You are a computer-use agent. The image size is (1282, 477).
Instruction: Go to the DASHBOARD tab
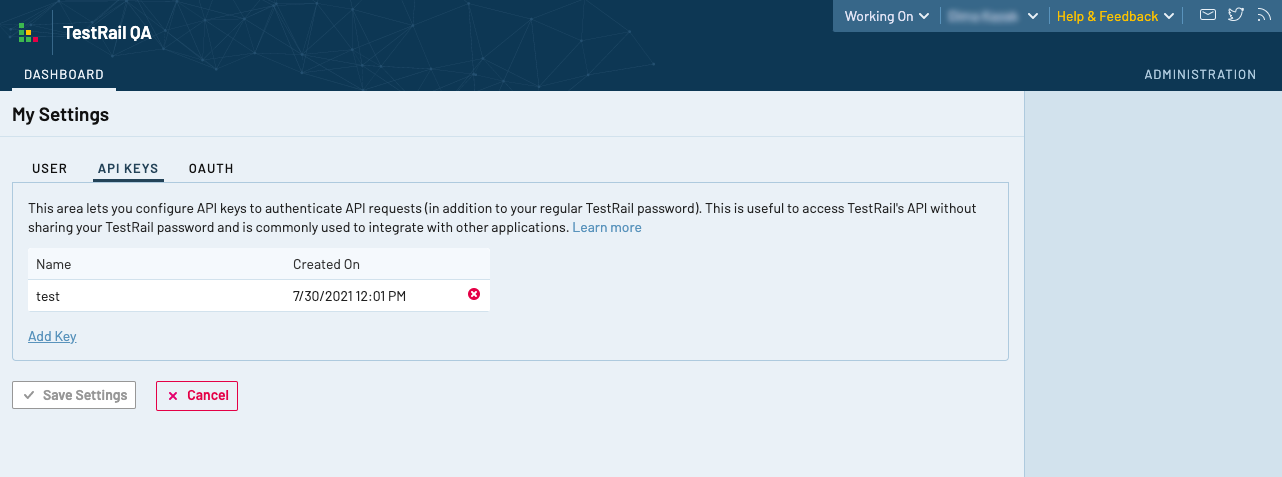point(64,75)
